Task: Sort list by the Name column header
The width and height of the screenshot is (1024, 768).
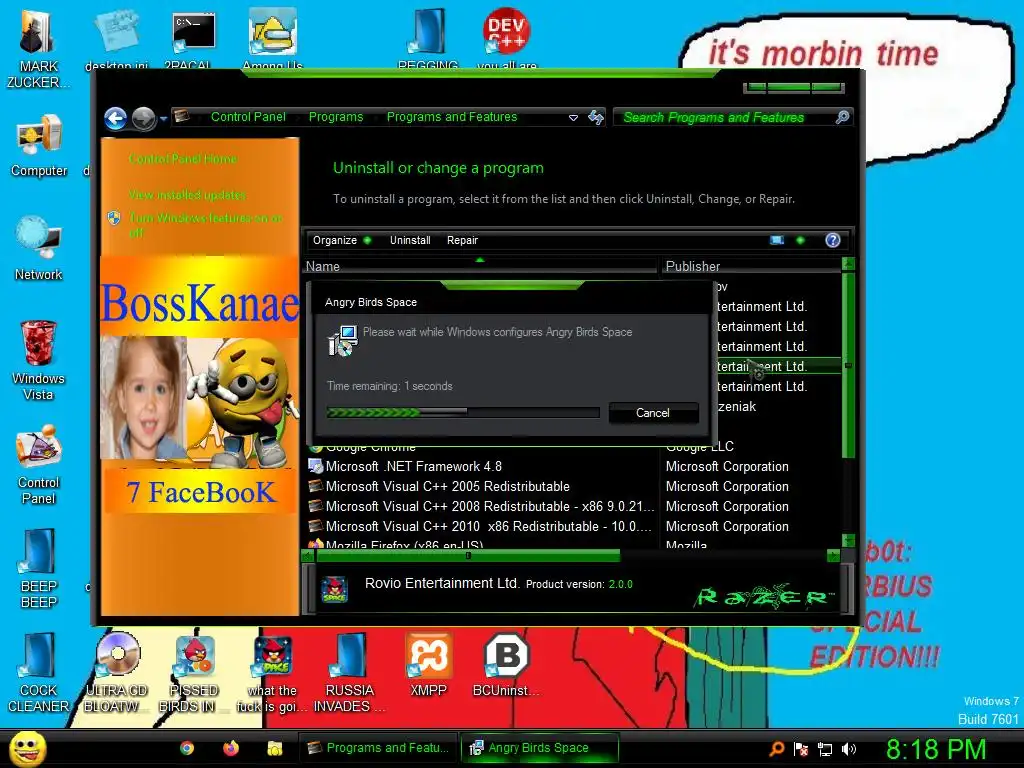Action: point(481,266)
